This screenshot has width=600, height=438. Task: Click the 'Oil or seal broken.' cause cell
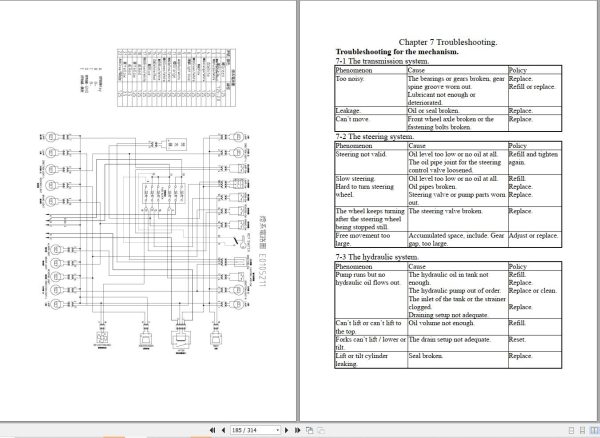click(458, 111)
